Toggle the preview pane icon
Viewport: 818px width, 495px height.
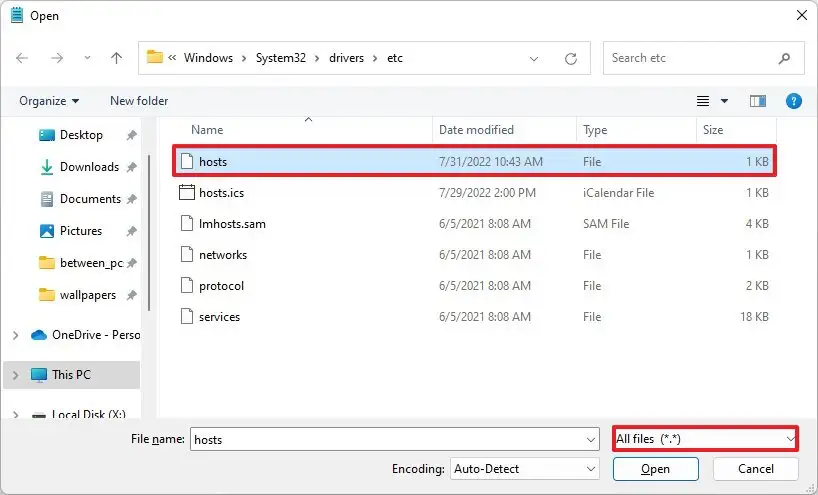coord(758,101)
